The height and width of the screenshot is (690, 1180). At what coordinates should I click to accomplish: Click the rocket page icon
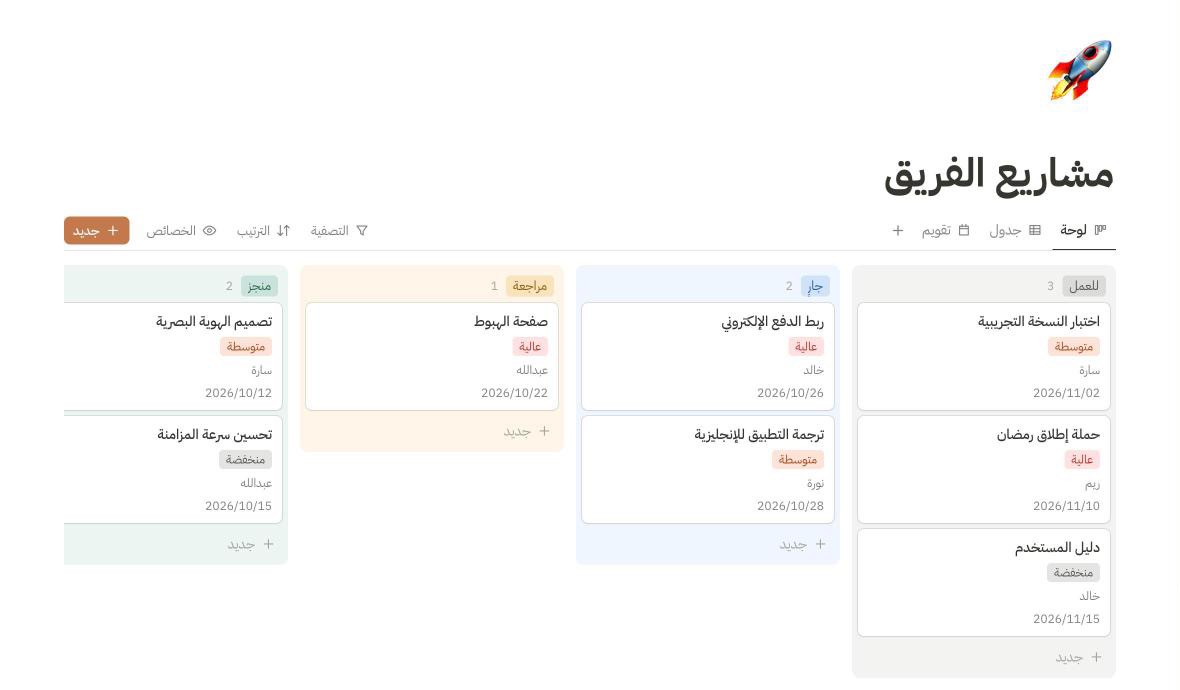coord(1081,70)
